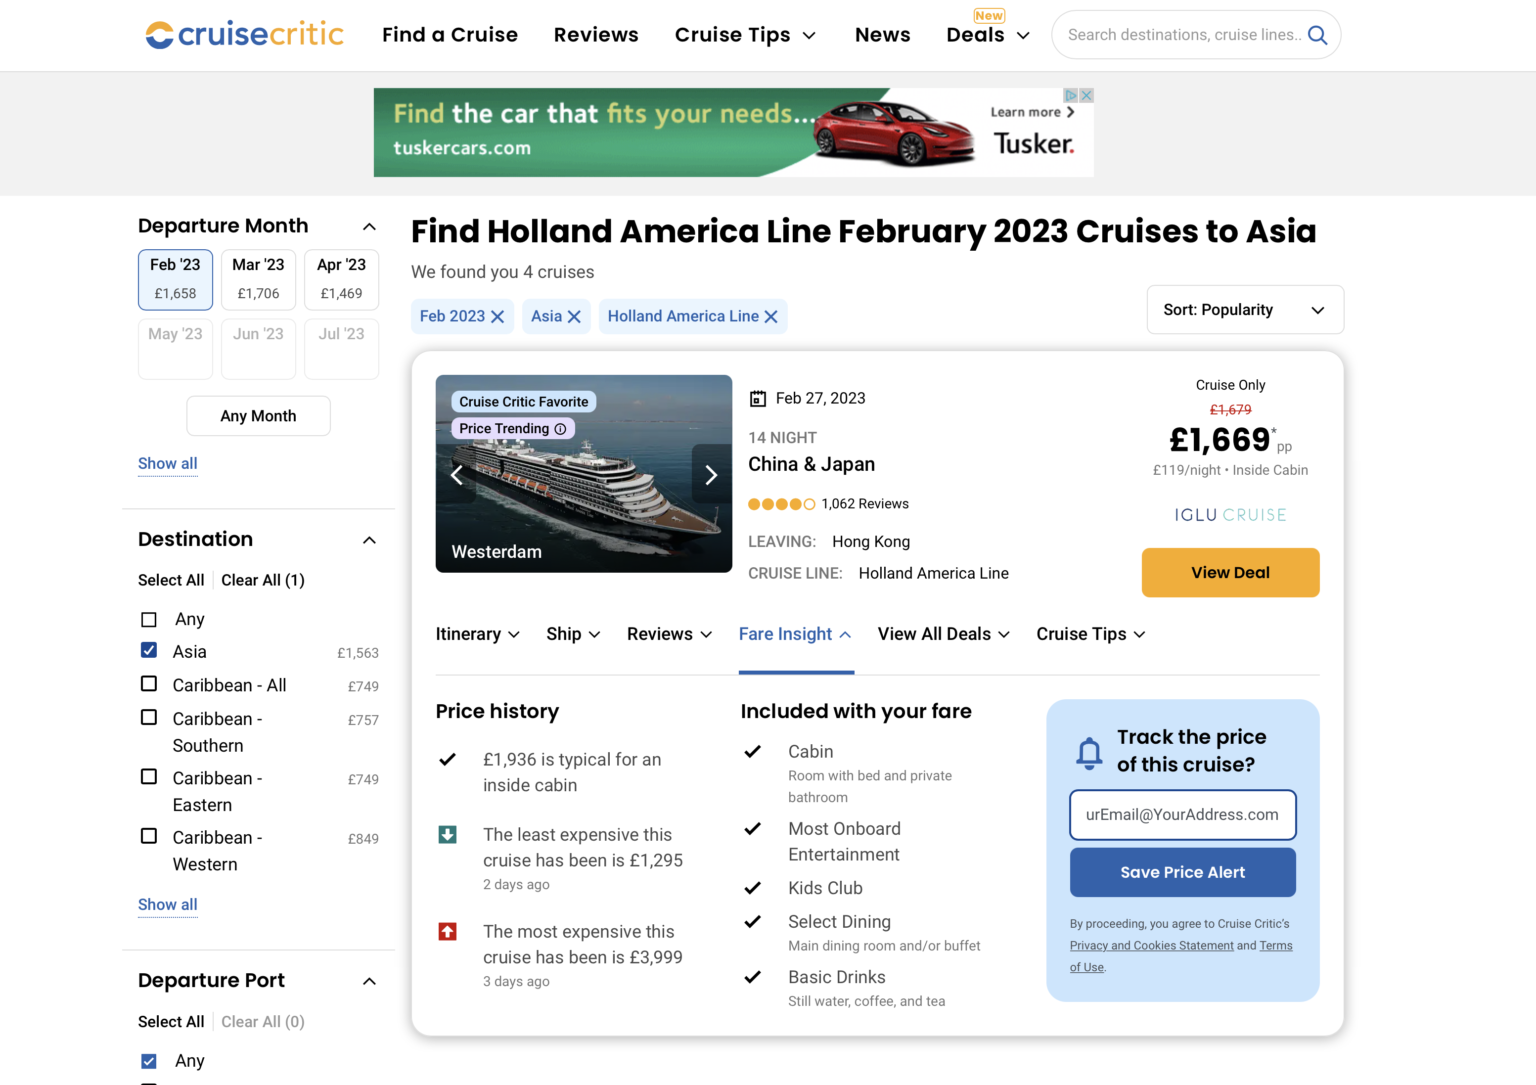Click the View Deal button
This screenshot has height=1085, width=1536.
point(1230,572)
